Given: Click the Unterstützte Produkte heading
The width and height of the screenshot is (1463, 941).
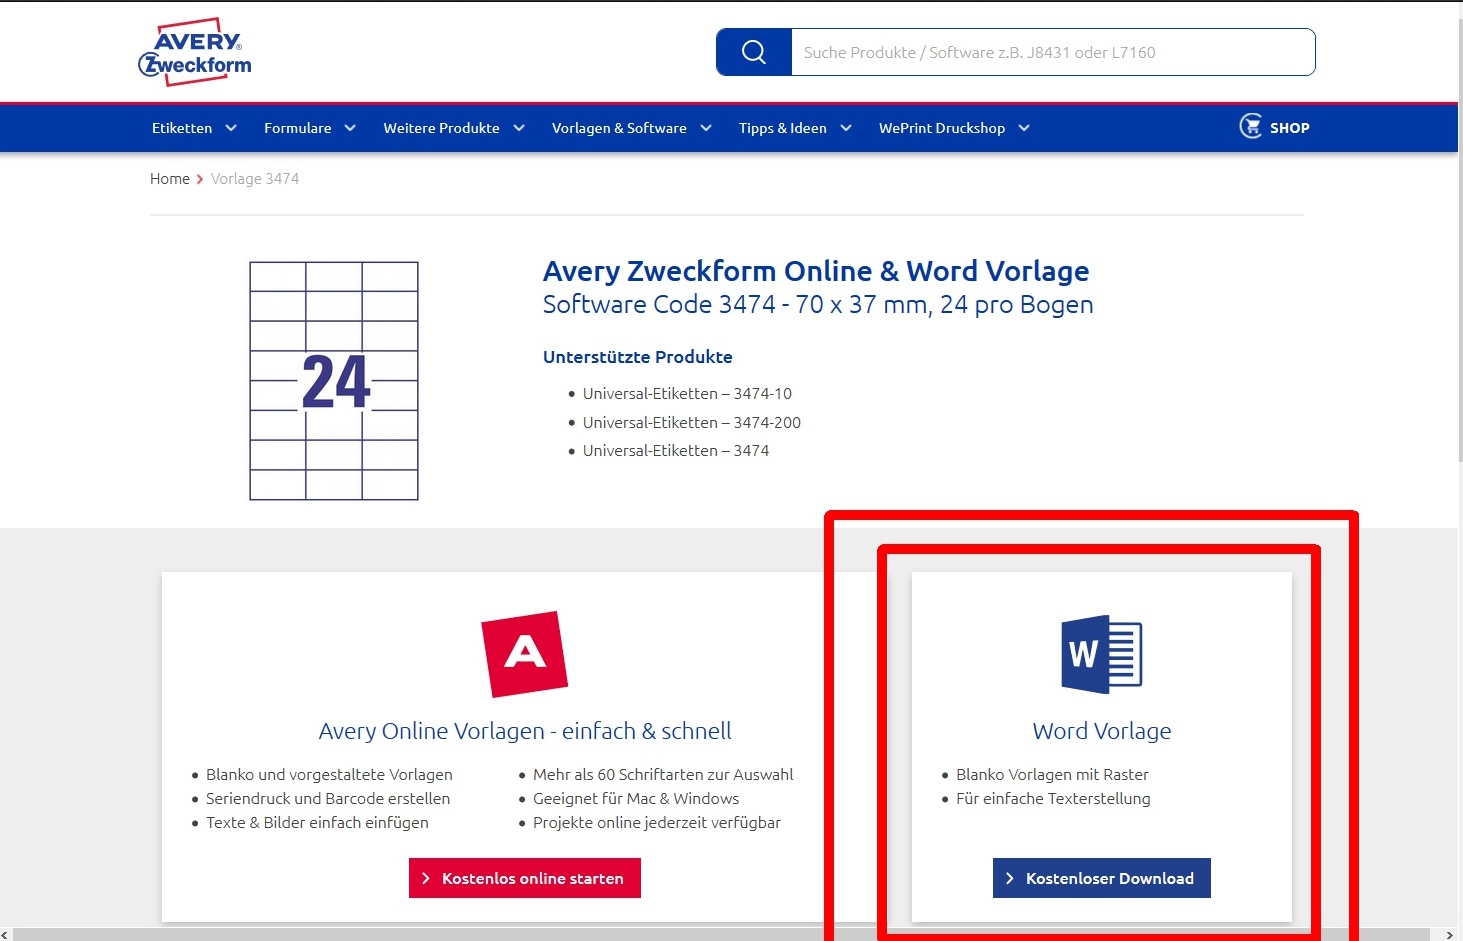Looking at the screenshot, I should (638, 357).
